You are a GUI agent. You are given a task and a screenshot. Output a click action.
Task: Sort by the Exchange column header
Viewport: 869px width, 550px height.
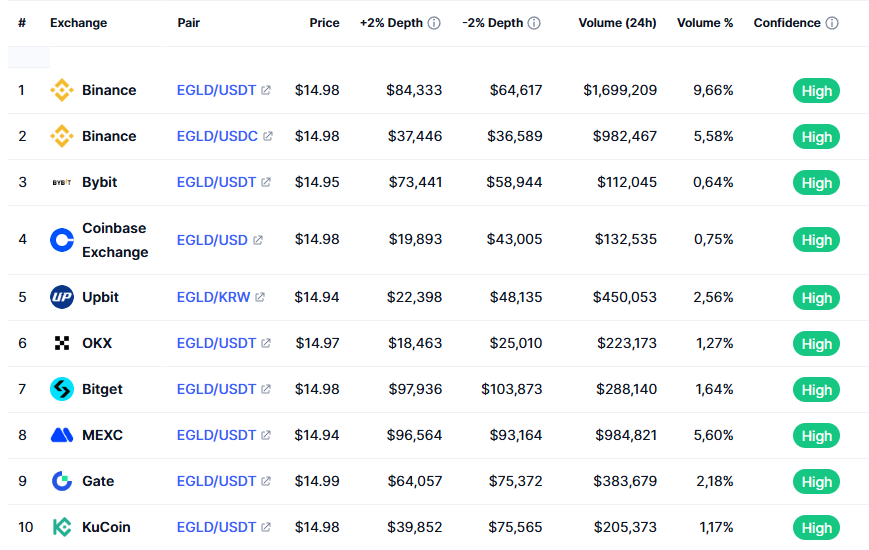pyautogui.click(x=78, y=23)
